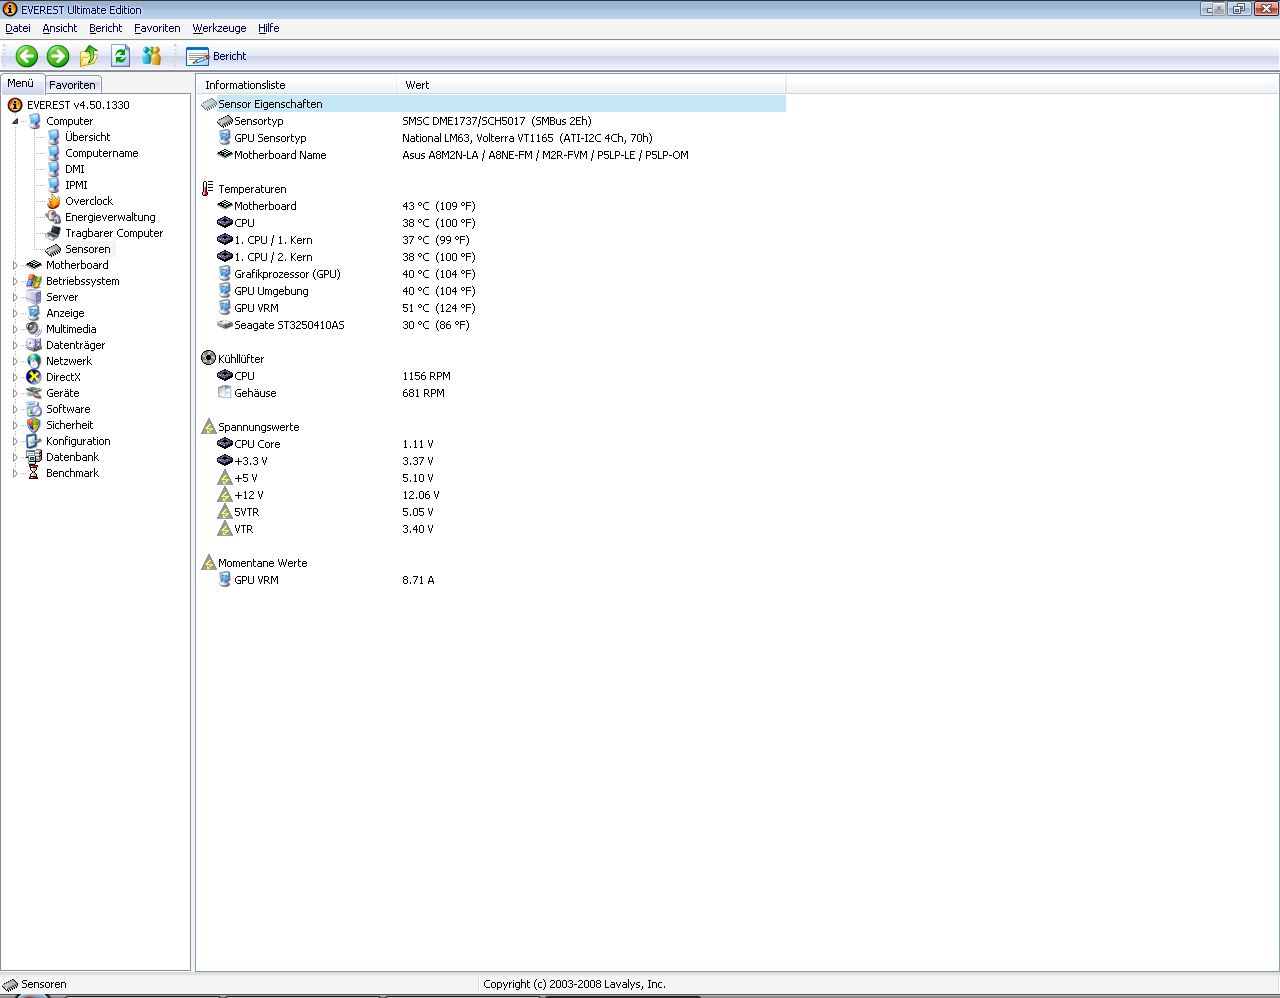1280x998 pixels.
Task: Open the Datei menu
Action: [18, 28]
